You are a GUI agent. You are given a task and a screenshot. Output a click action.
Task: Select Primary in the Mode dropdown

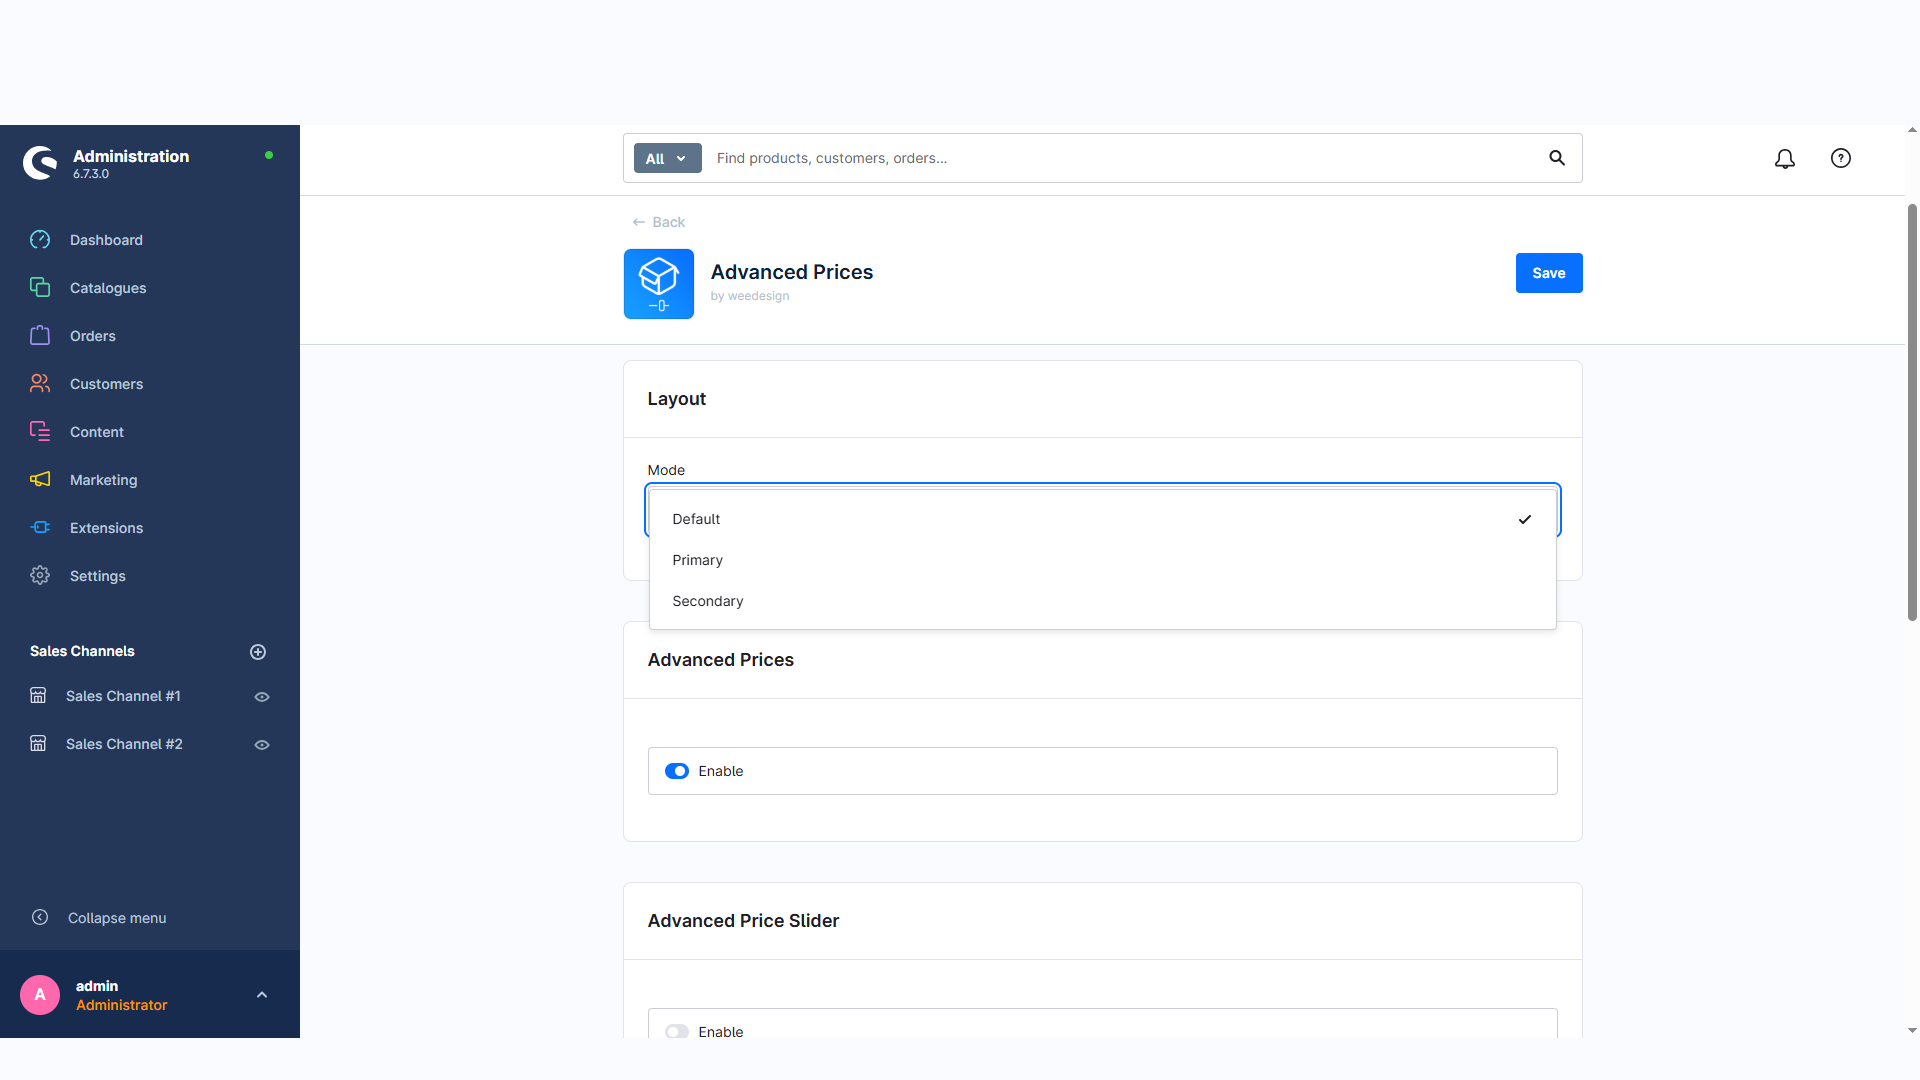click(x=698, y=560)
